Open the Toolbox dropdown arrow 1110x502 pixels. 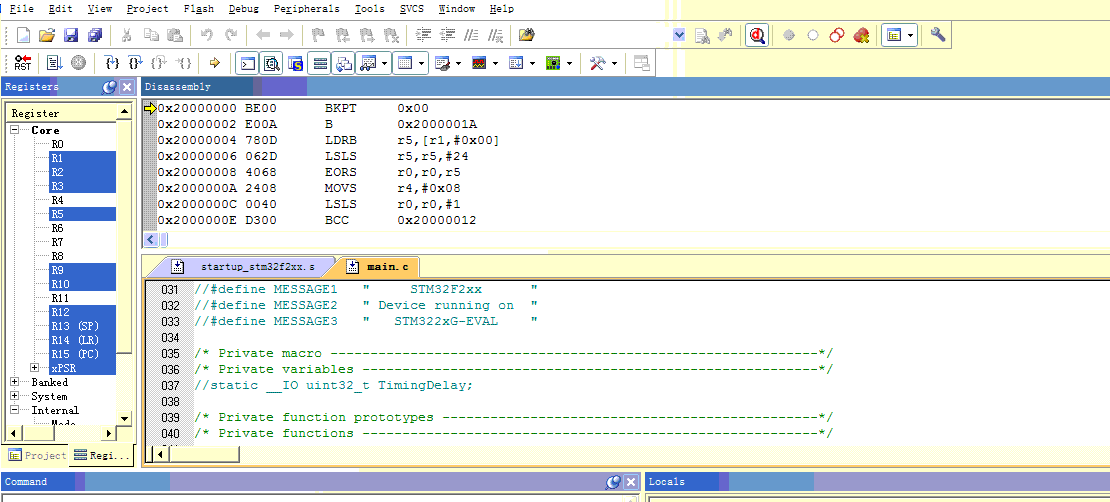pyautogui.click(x=614, y=63)
